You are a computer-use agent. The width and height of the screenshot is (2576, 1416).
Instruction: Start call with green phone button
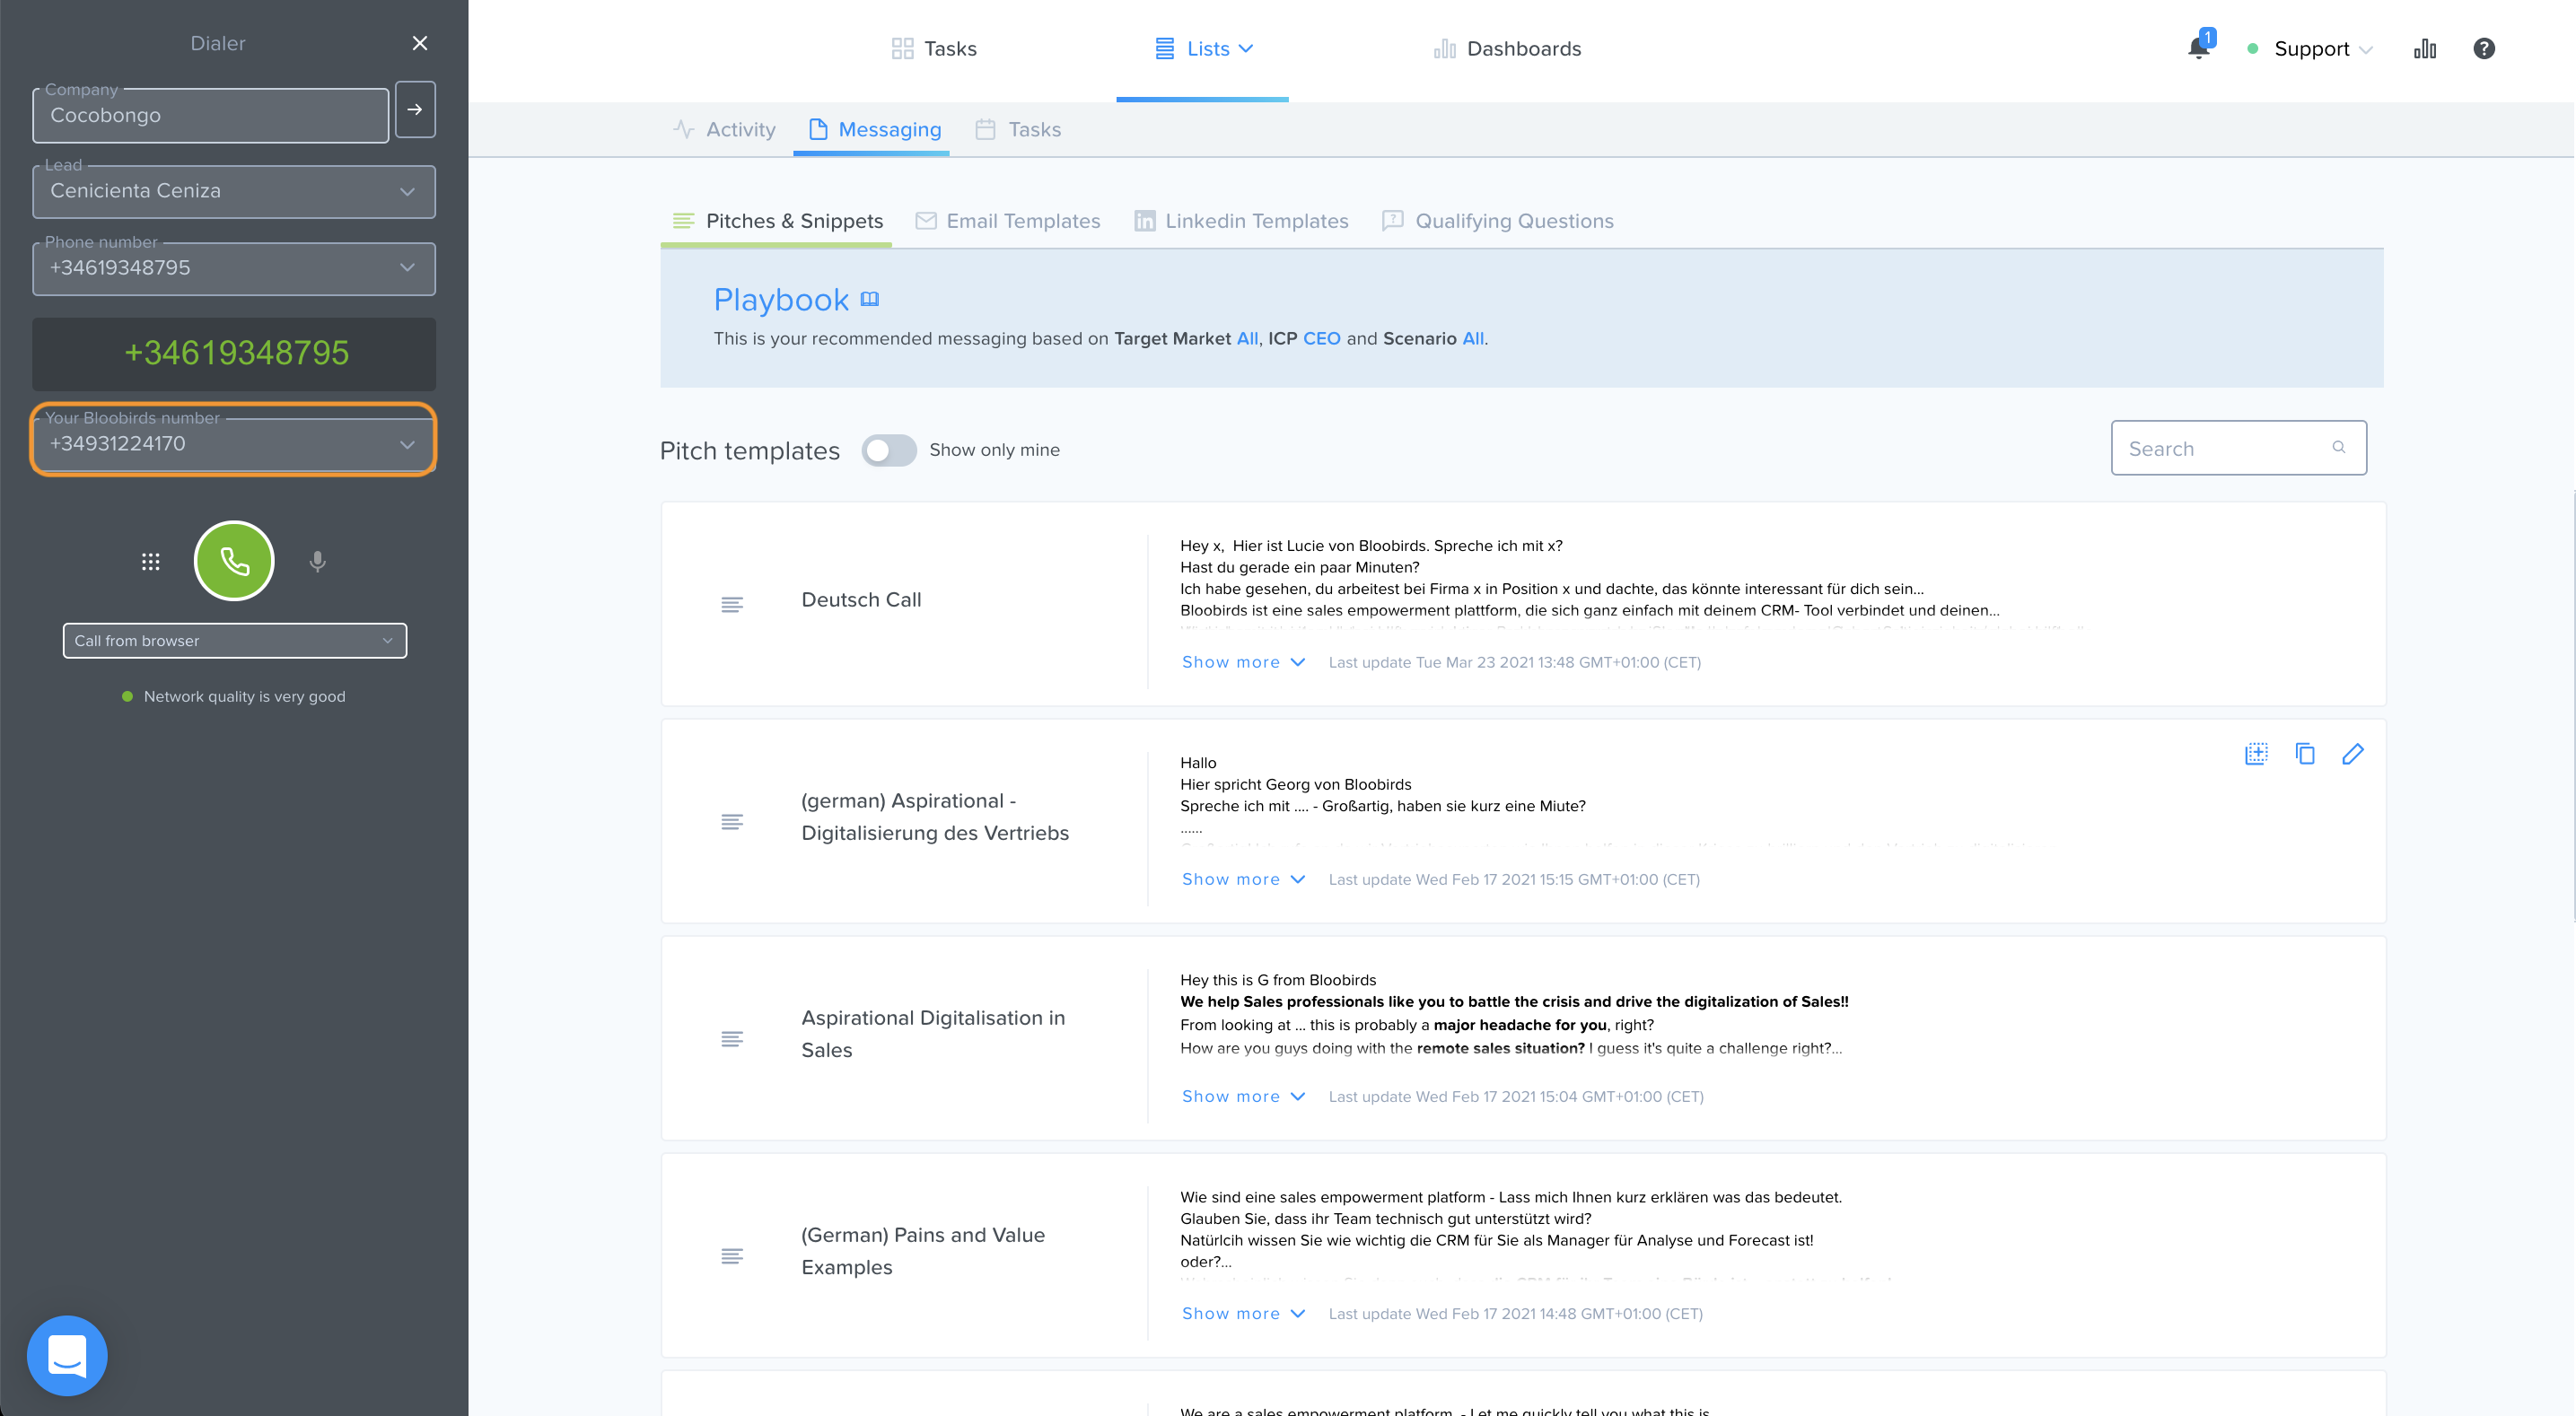click(x=234, y=561)
